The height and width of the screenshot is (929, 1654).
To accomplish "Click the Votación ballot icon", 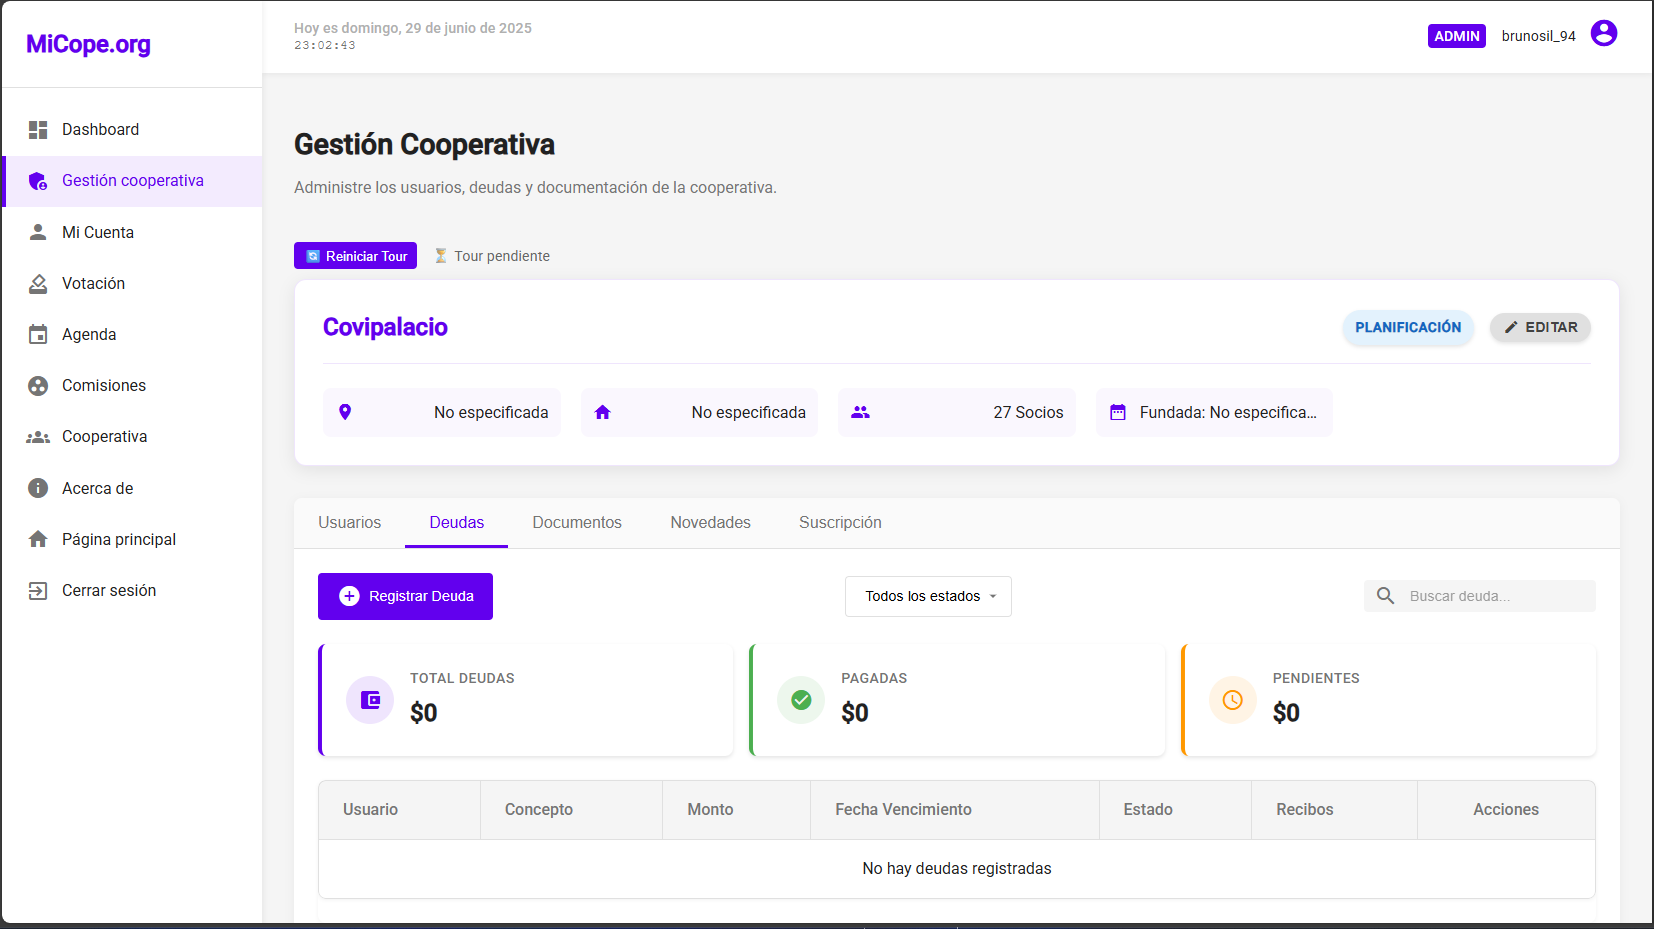I will point(38,284).
